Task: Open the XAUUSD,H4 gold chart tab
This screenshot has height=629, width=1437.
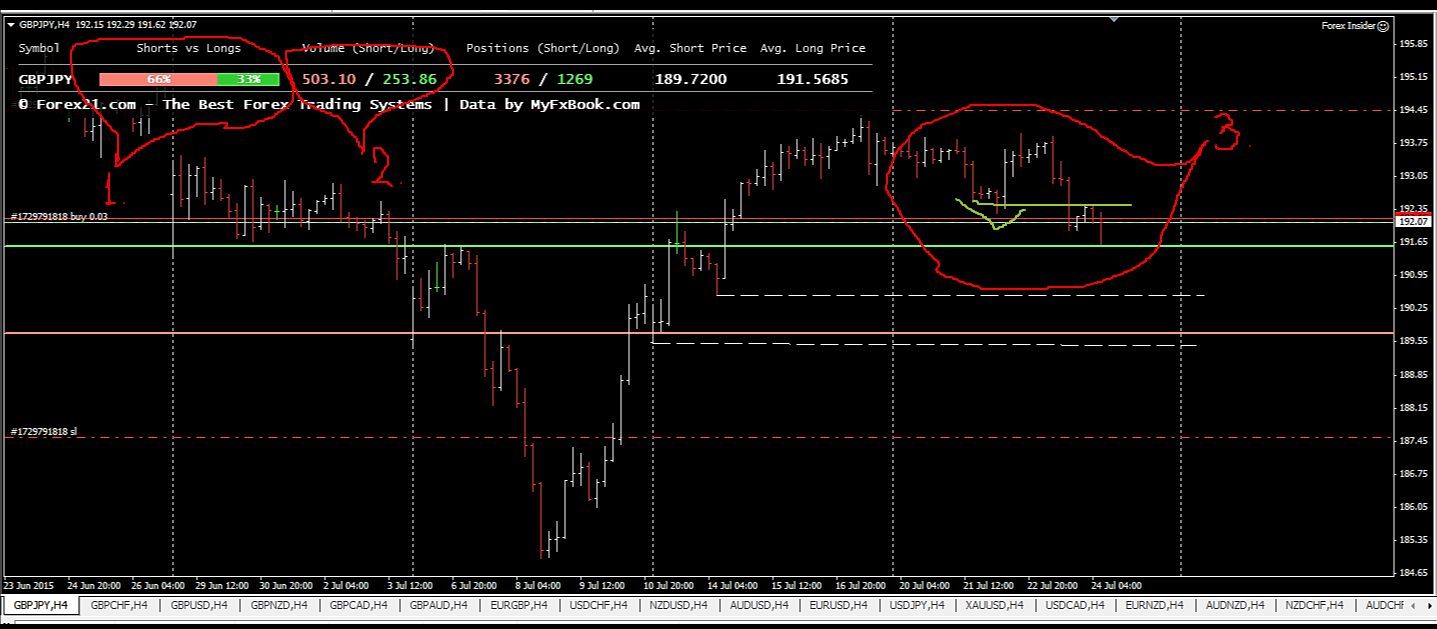Action: (x=995, y=605)
